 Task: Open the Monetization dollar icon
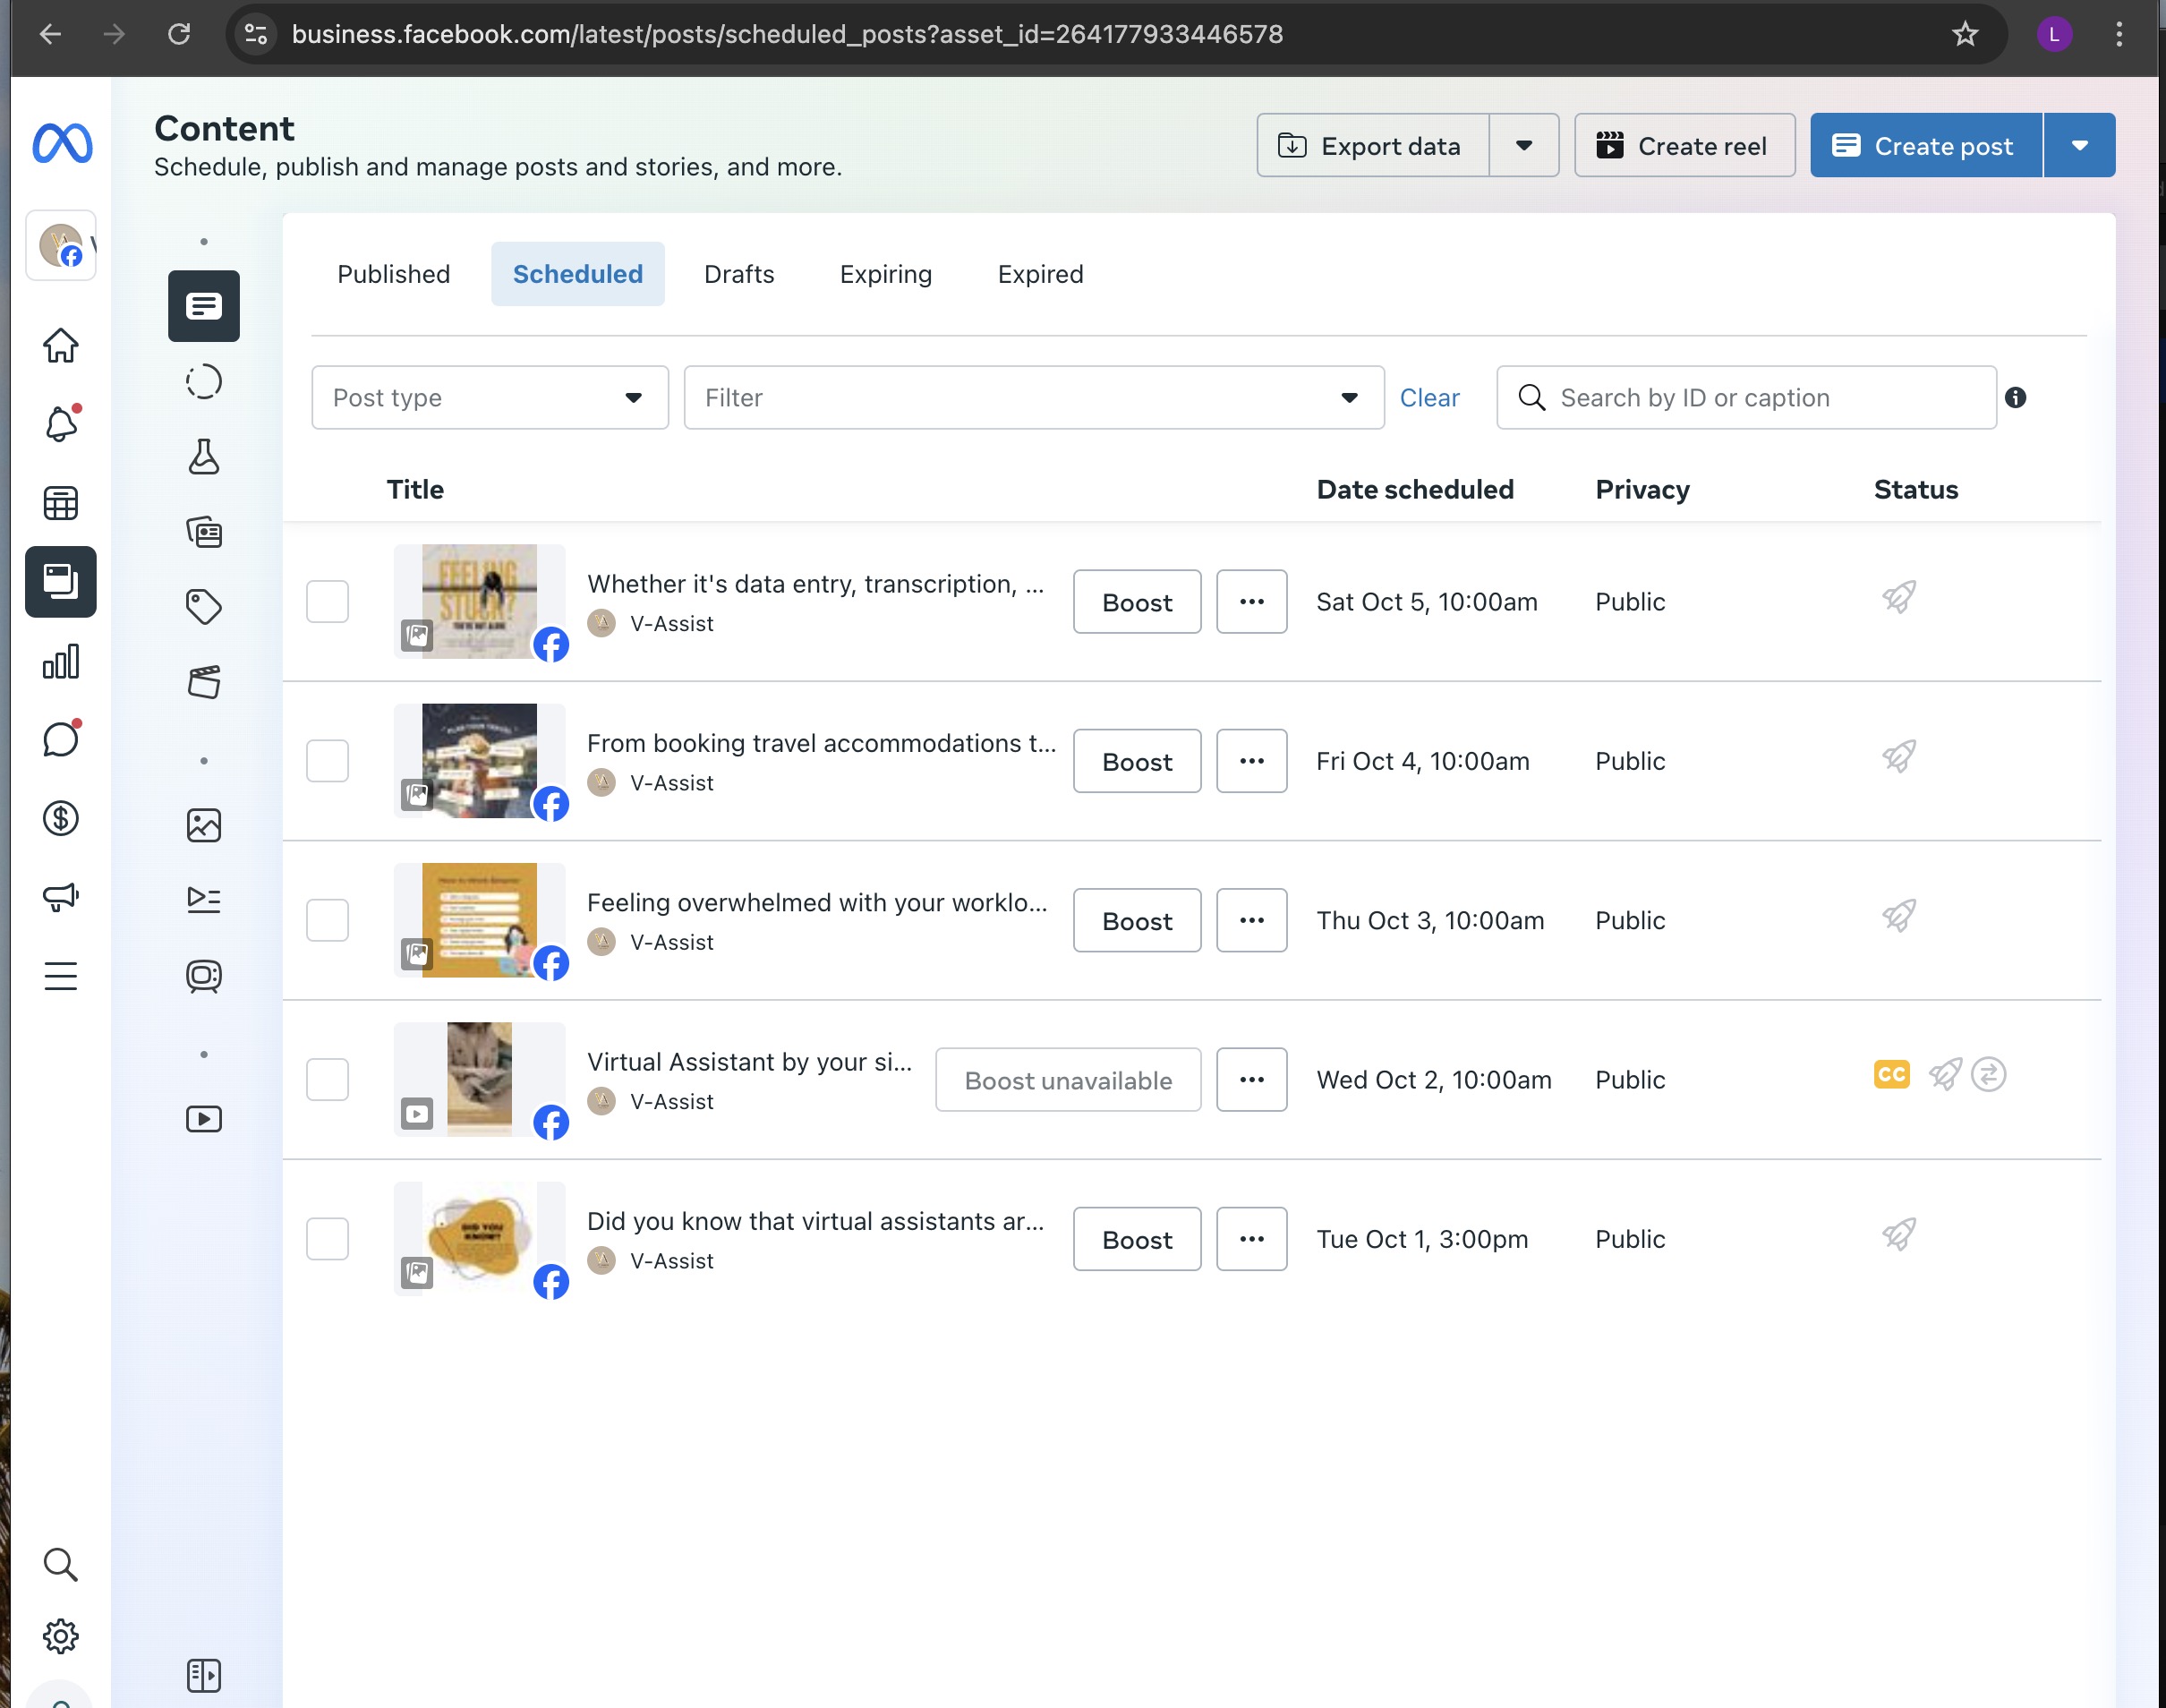pos(61,819)
